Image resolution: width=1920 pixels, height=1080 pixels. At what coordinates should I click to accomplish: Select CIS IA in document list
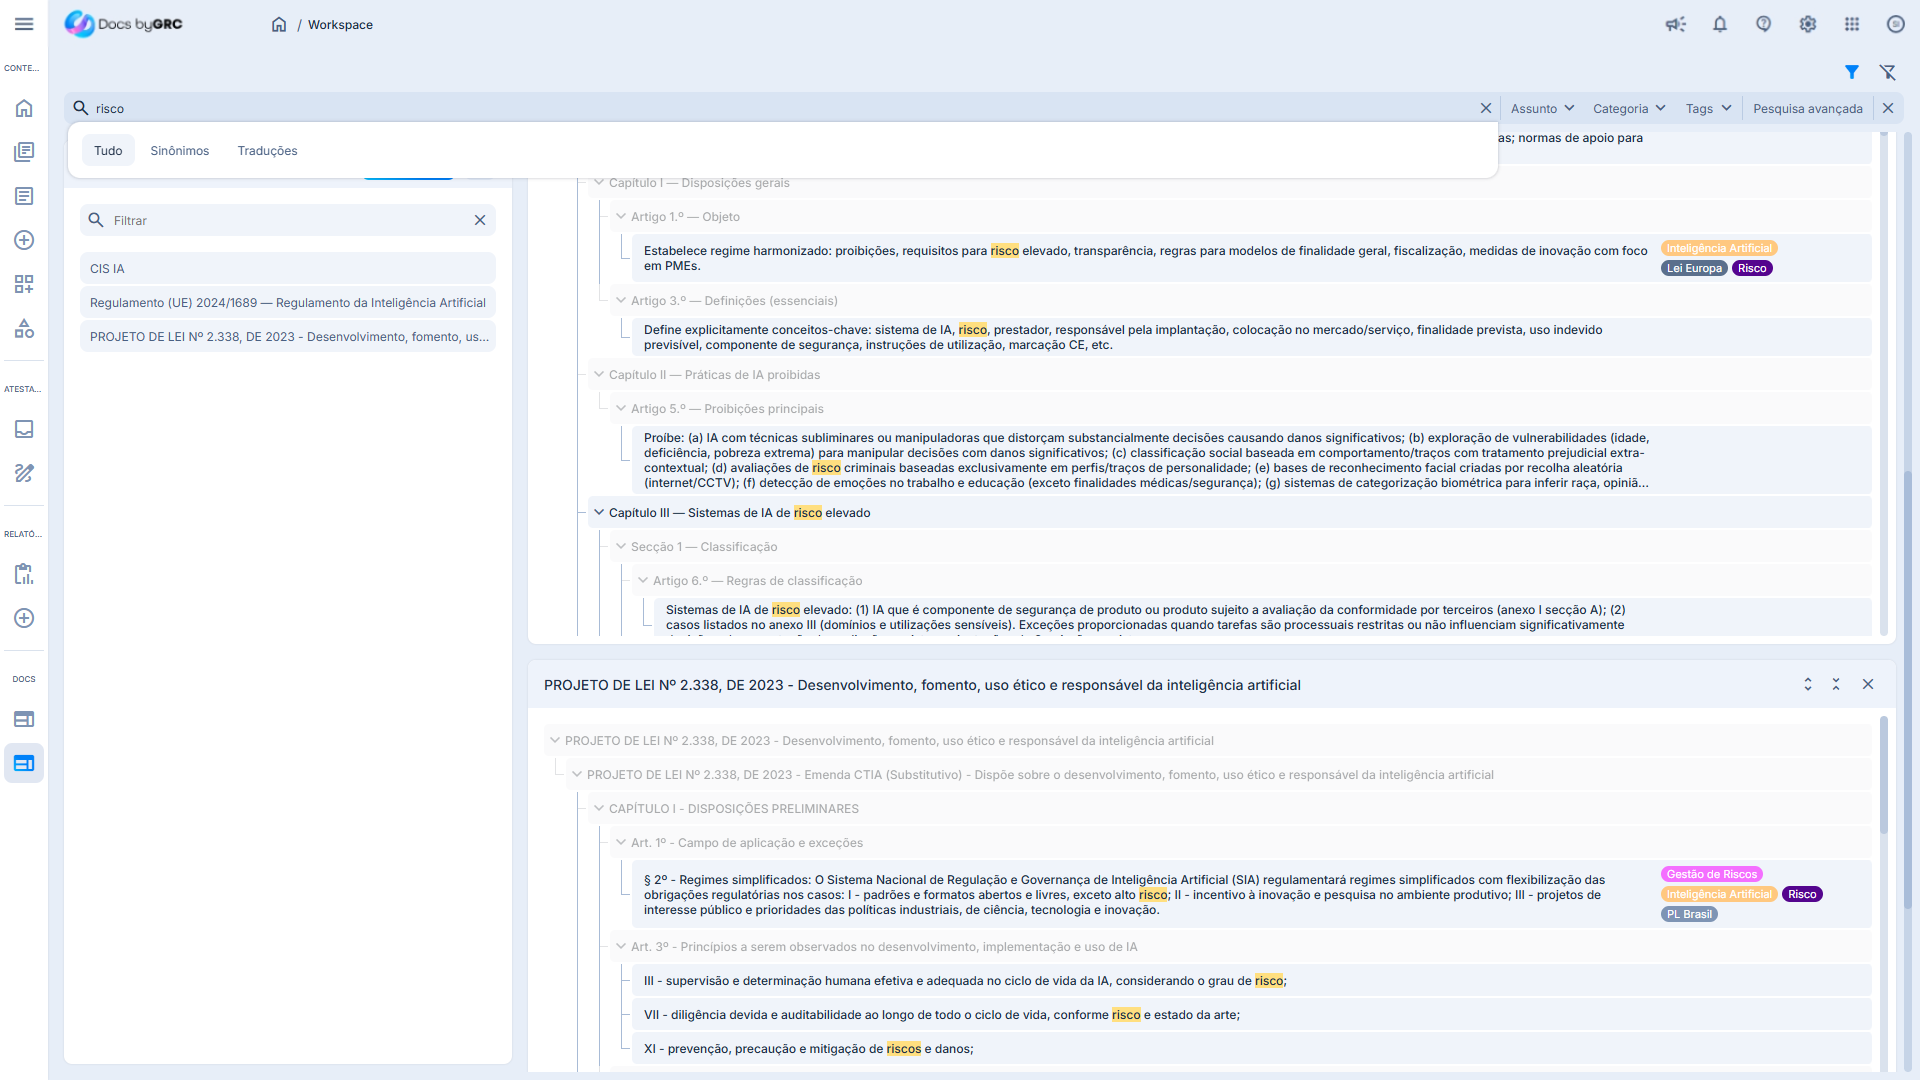coord(288,268)
